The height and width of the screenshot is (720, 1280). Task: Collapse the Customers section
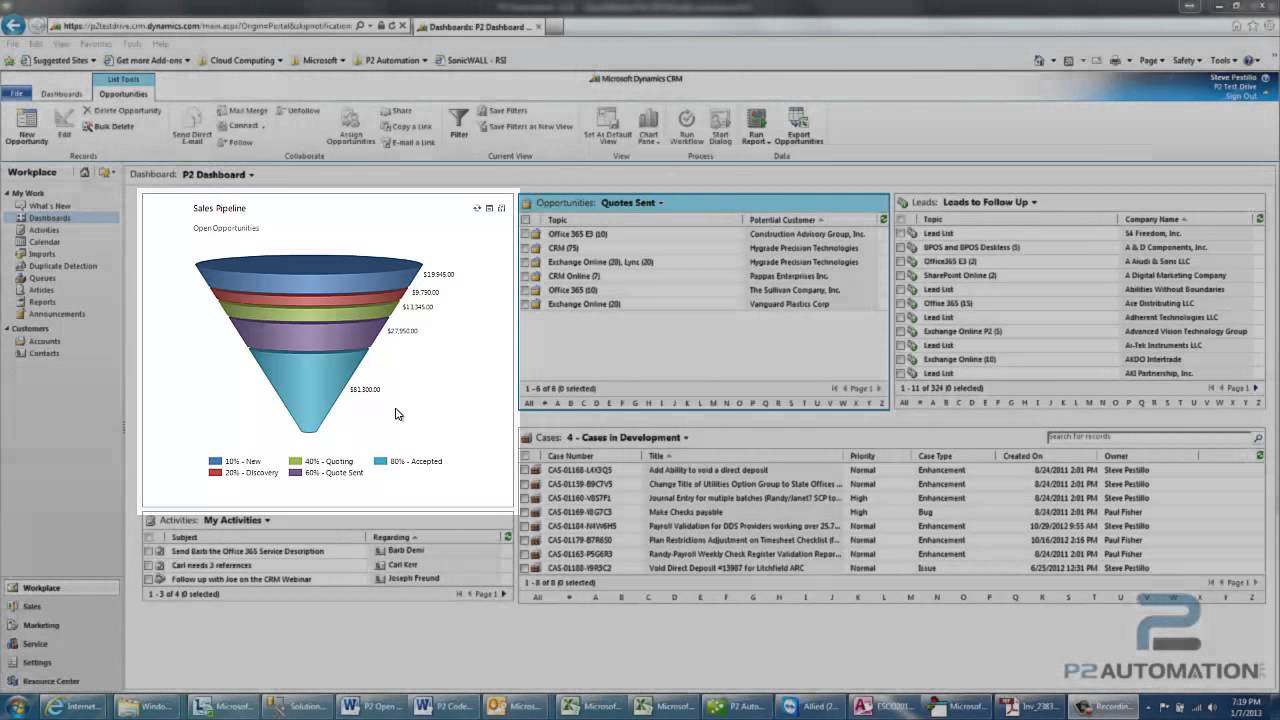click(x=7, y=328)
